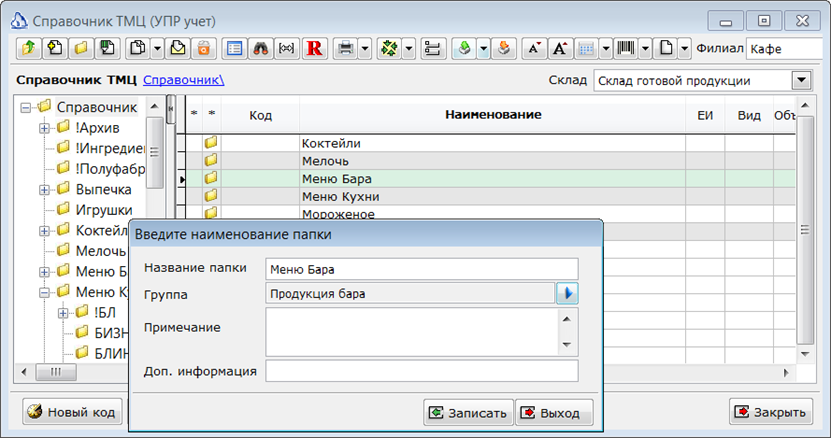
Task: Open dropdown next to import tray icon
Action: point(483,49)
